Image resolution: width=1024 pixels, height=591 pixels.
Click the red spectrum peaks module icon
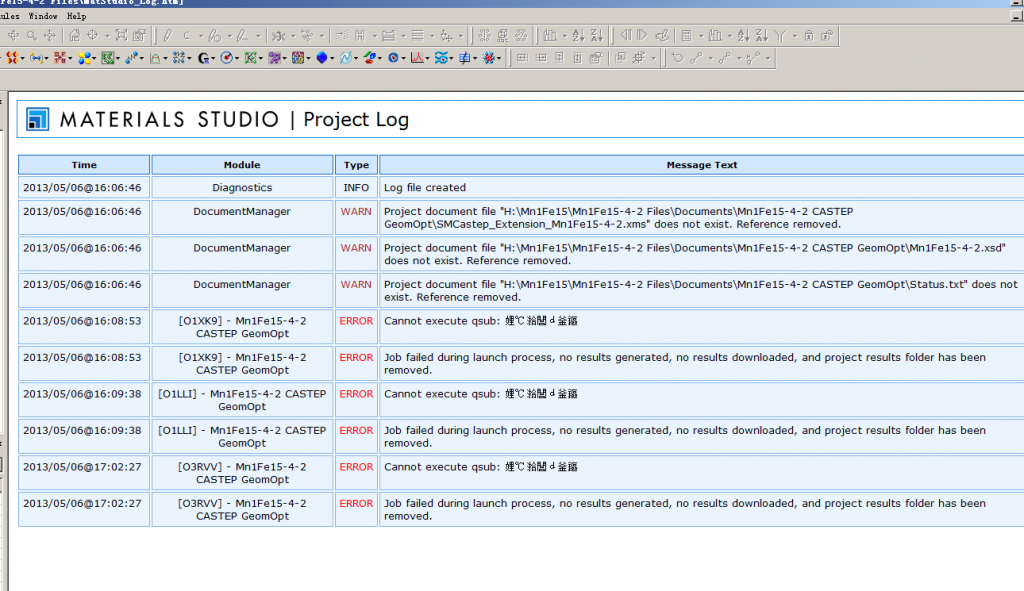pos(417,58)
